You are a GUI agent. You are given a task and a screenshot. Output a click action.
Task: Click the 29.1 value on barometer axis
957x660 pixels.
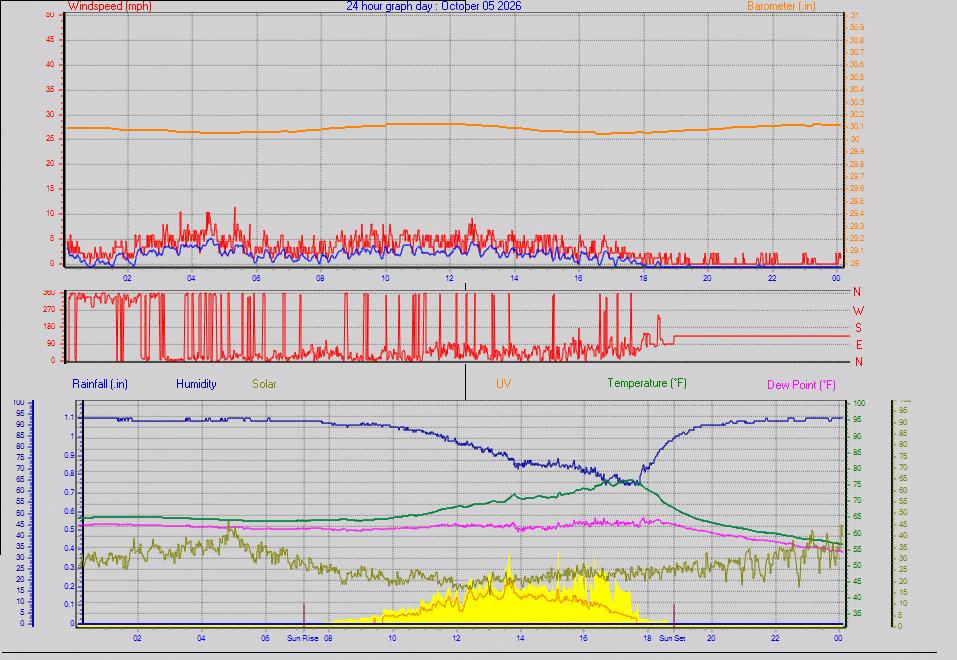[x=856, y=250]
